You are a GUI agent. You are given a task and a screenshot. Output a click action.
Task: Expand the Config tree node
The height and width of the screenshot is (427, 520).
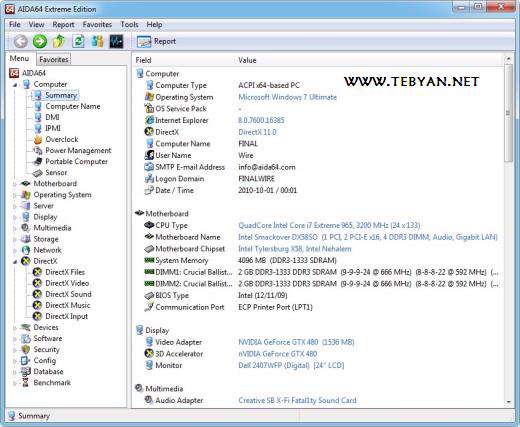[15, 361]
